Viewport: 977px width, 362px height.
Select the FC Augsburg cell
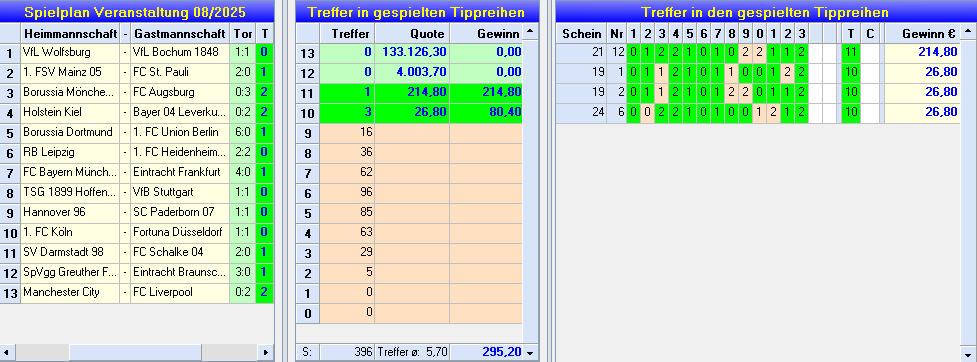click(180, 93)
